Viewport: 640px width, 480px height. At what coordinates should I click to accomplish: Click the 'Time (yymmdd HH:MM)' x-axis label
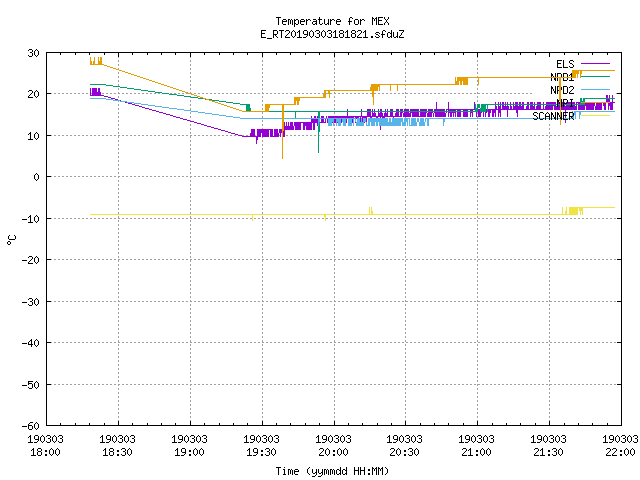332,471
